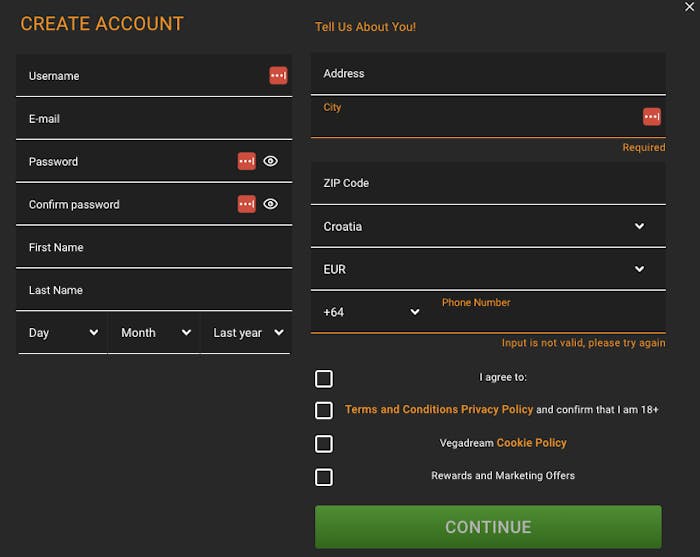Click password manager icon in City field
The image size is (700, 557).
pos(652,117)
